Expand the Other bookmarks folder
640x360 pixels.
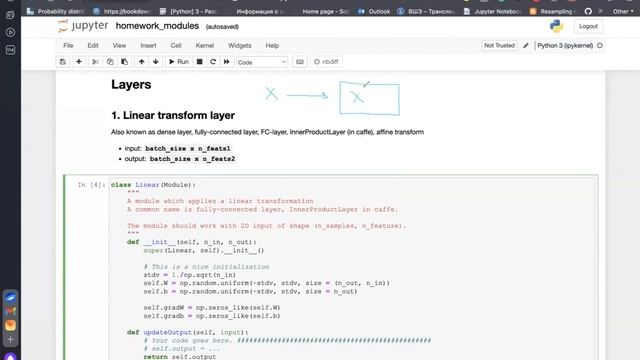tap(623, 11)
